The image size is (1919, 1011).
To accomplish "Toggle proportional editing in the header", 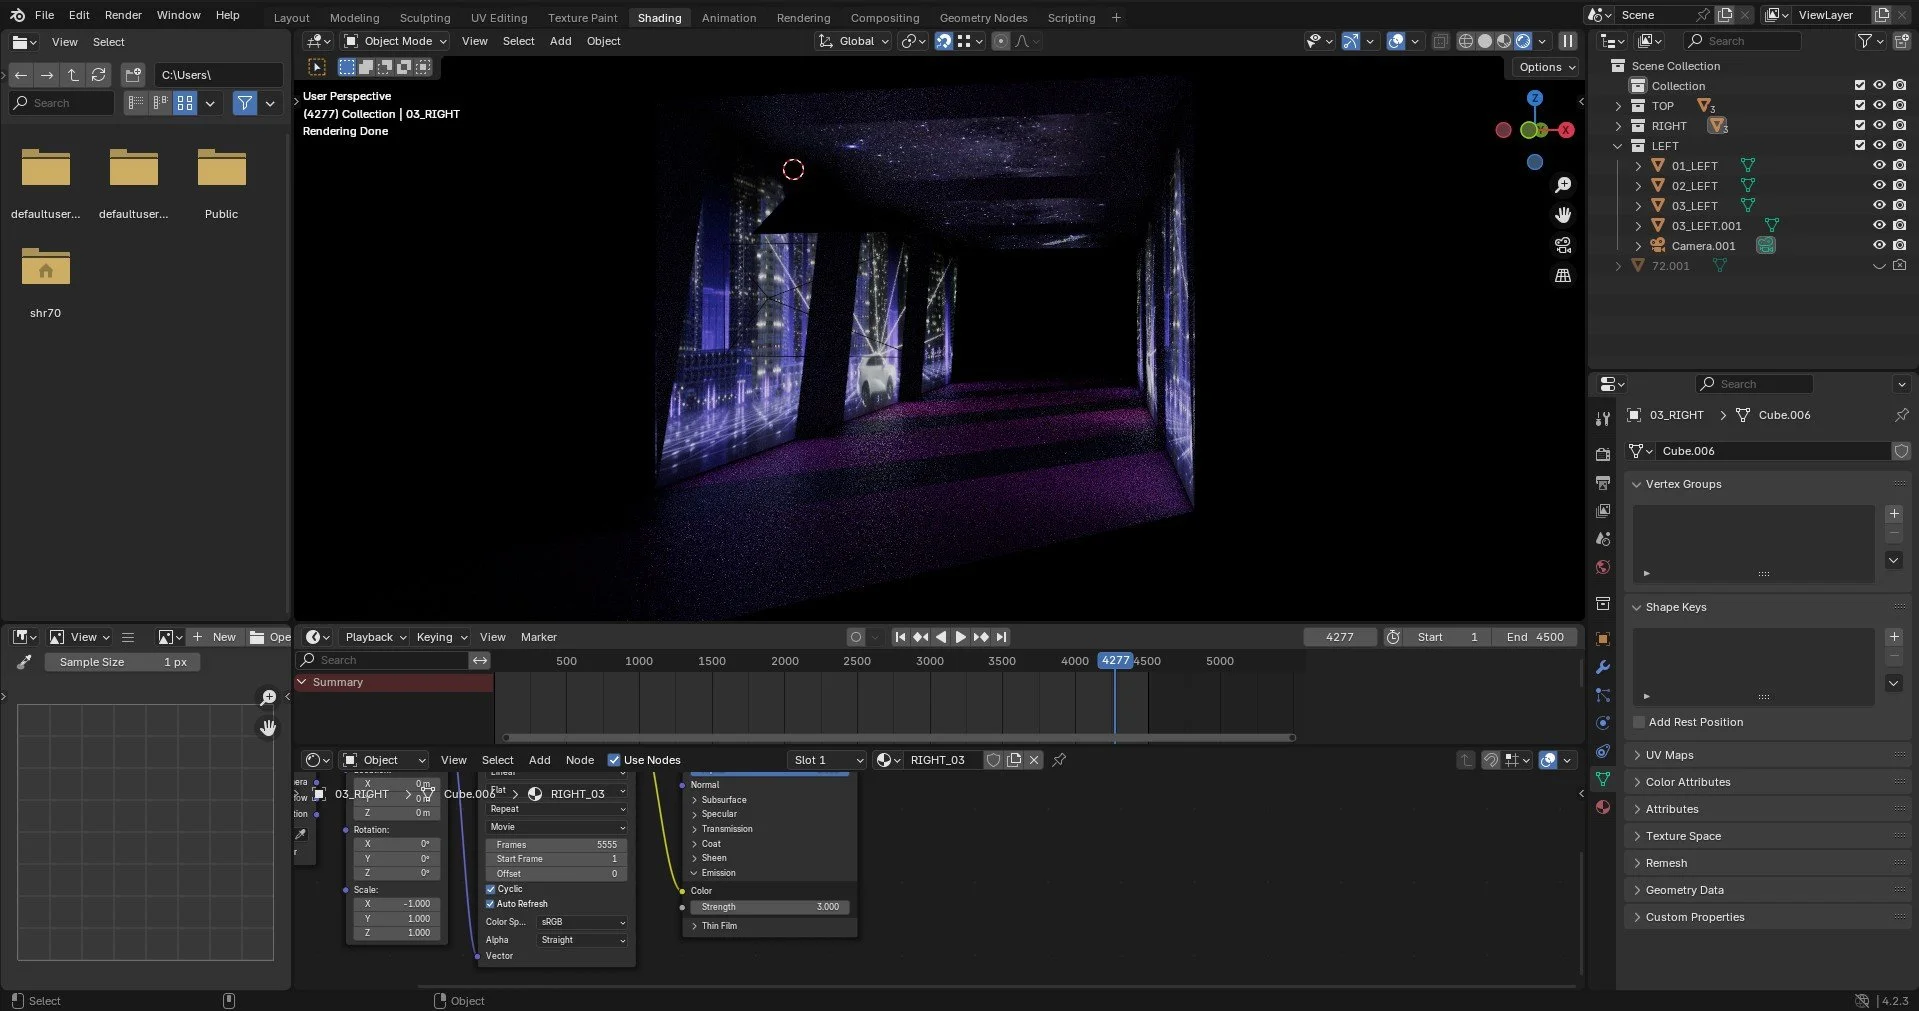I will [1001, 41].
